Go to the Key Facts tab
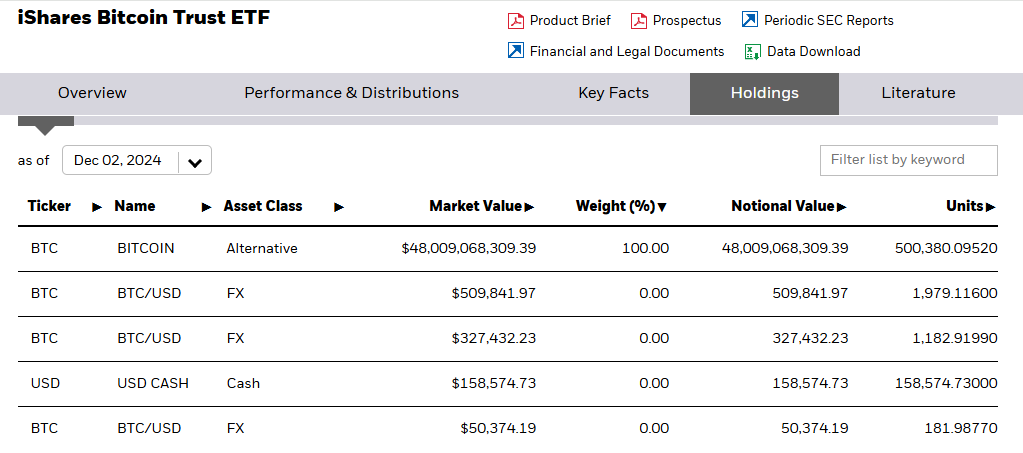This screenshot has height=453, width=1023. click(x=613, y=93)
